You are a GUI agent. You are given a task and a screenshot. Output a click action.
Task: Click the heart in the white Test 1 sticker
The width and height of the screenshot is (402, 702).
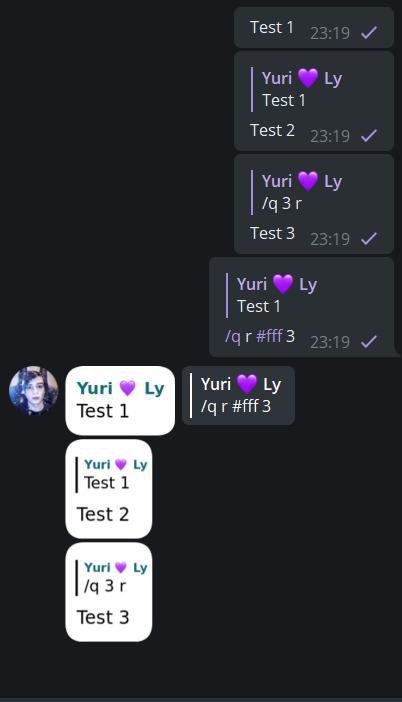[x=128, y=388]
